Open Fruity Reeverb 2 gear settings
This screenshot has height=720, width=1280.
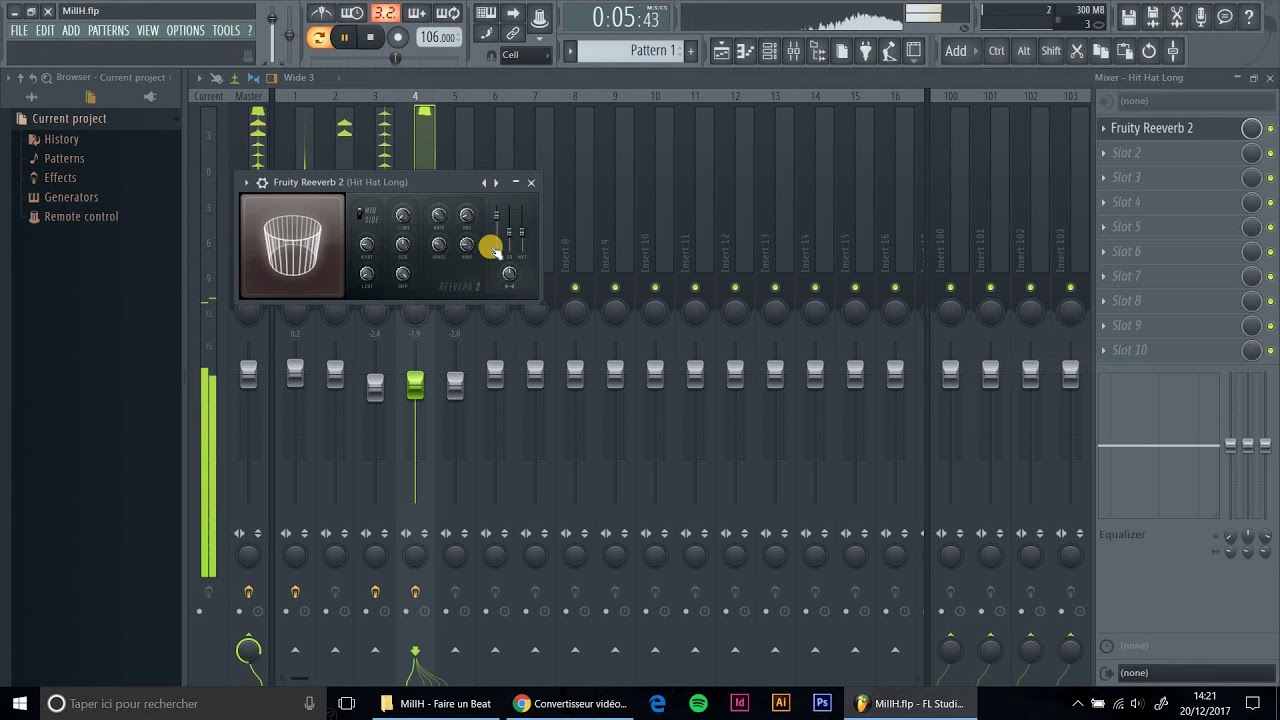pyautogui.click(x=262, y=183)
